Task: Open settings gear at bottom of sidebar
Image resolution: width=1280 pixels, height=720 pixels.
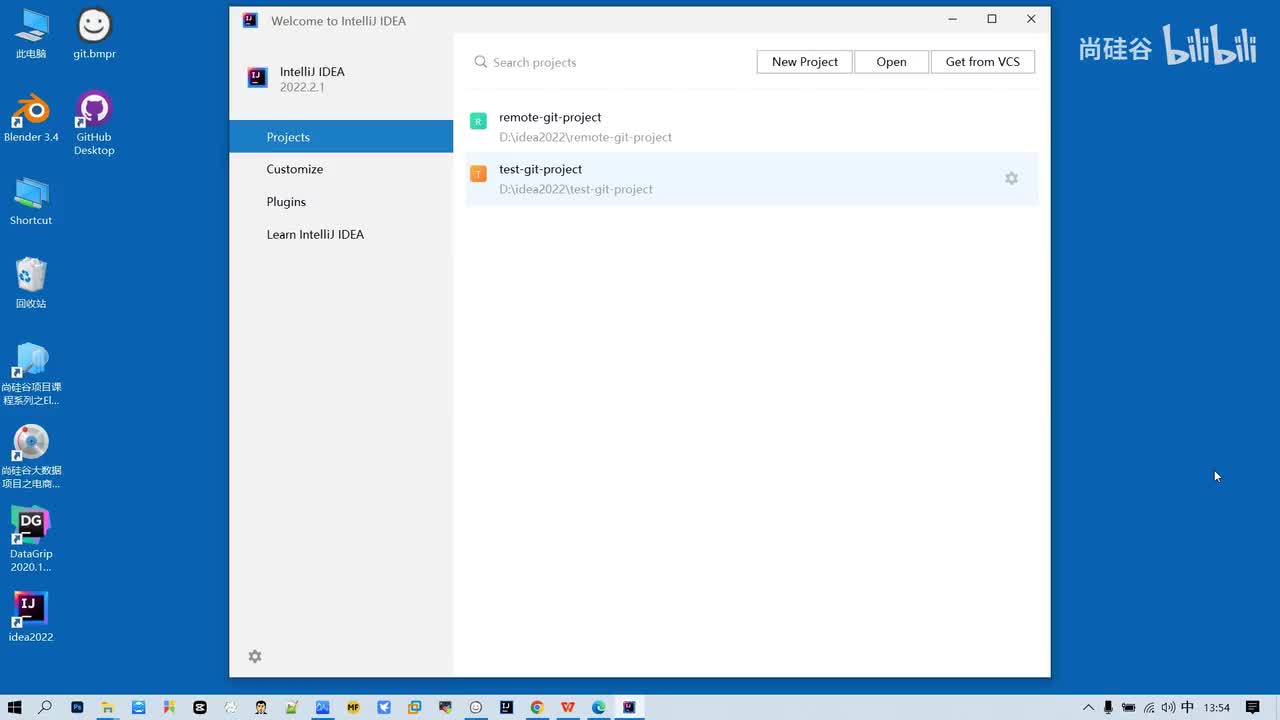Action: tap(255, 657)
